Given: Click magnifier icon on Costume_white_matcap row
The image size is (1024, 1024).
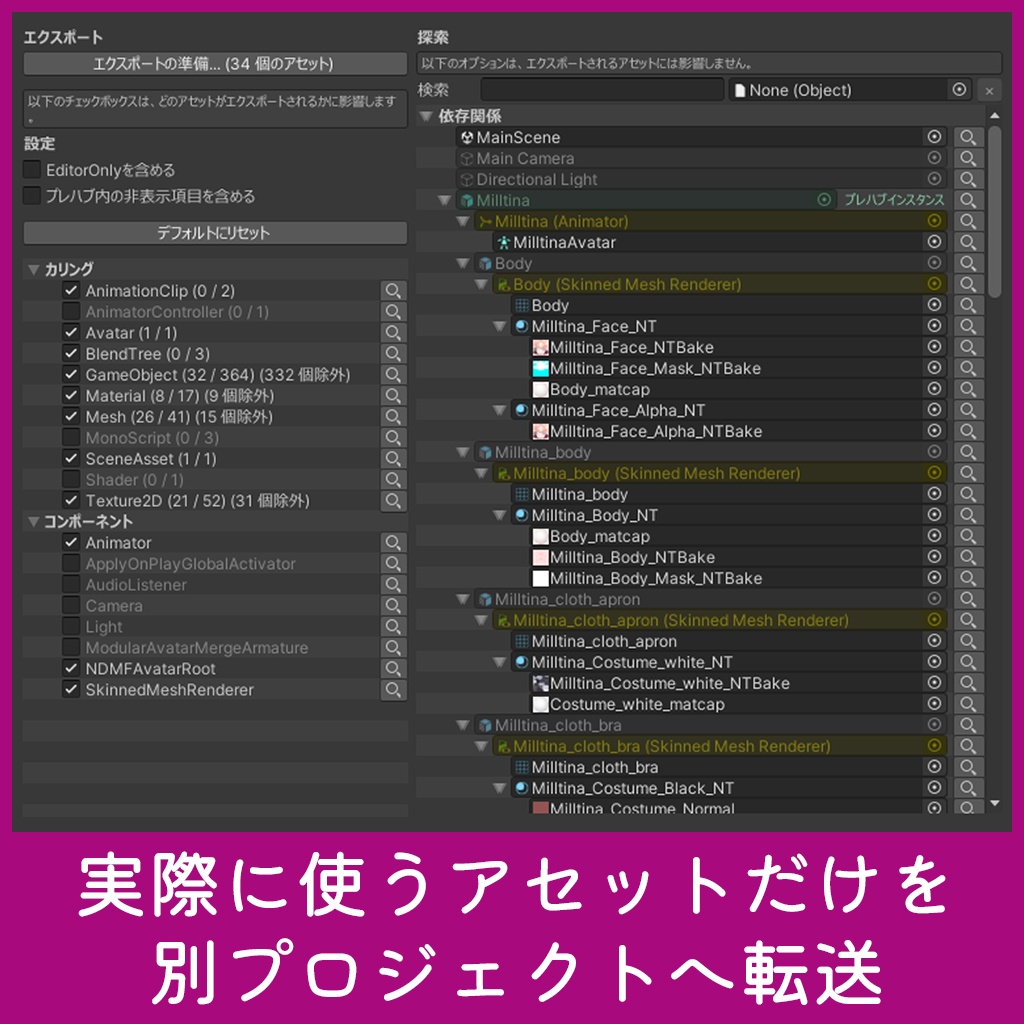Looking at the screenshot, I should click(968, 704).
